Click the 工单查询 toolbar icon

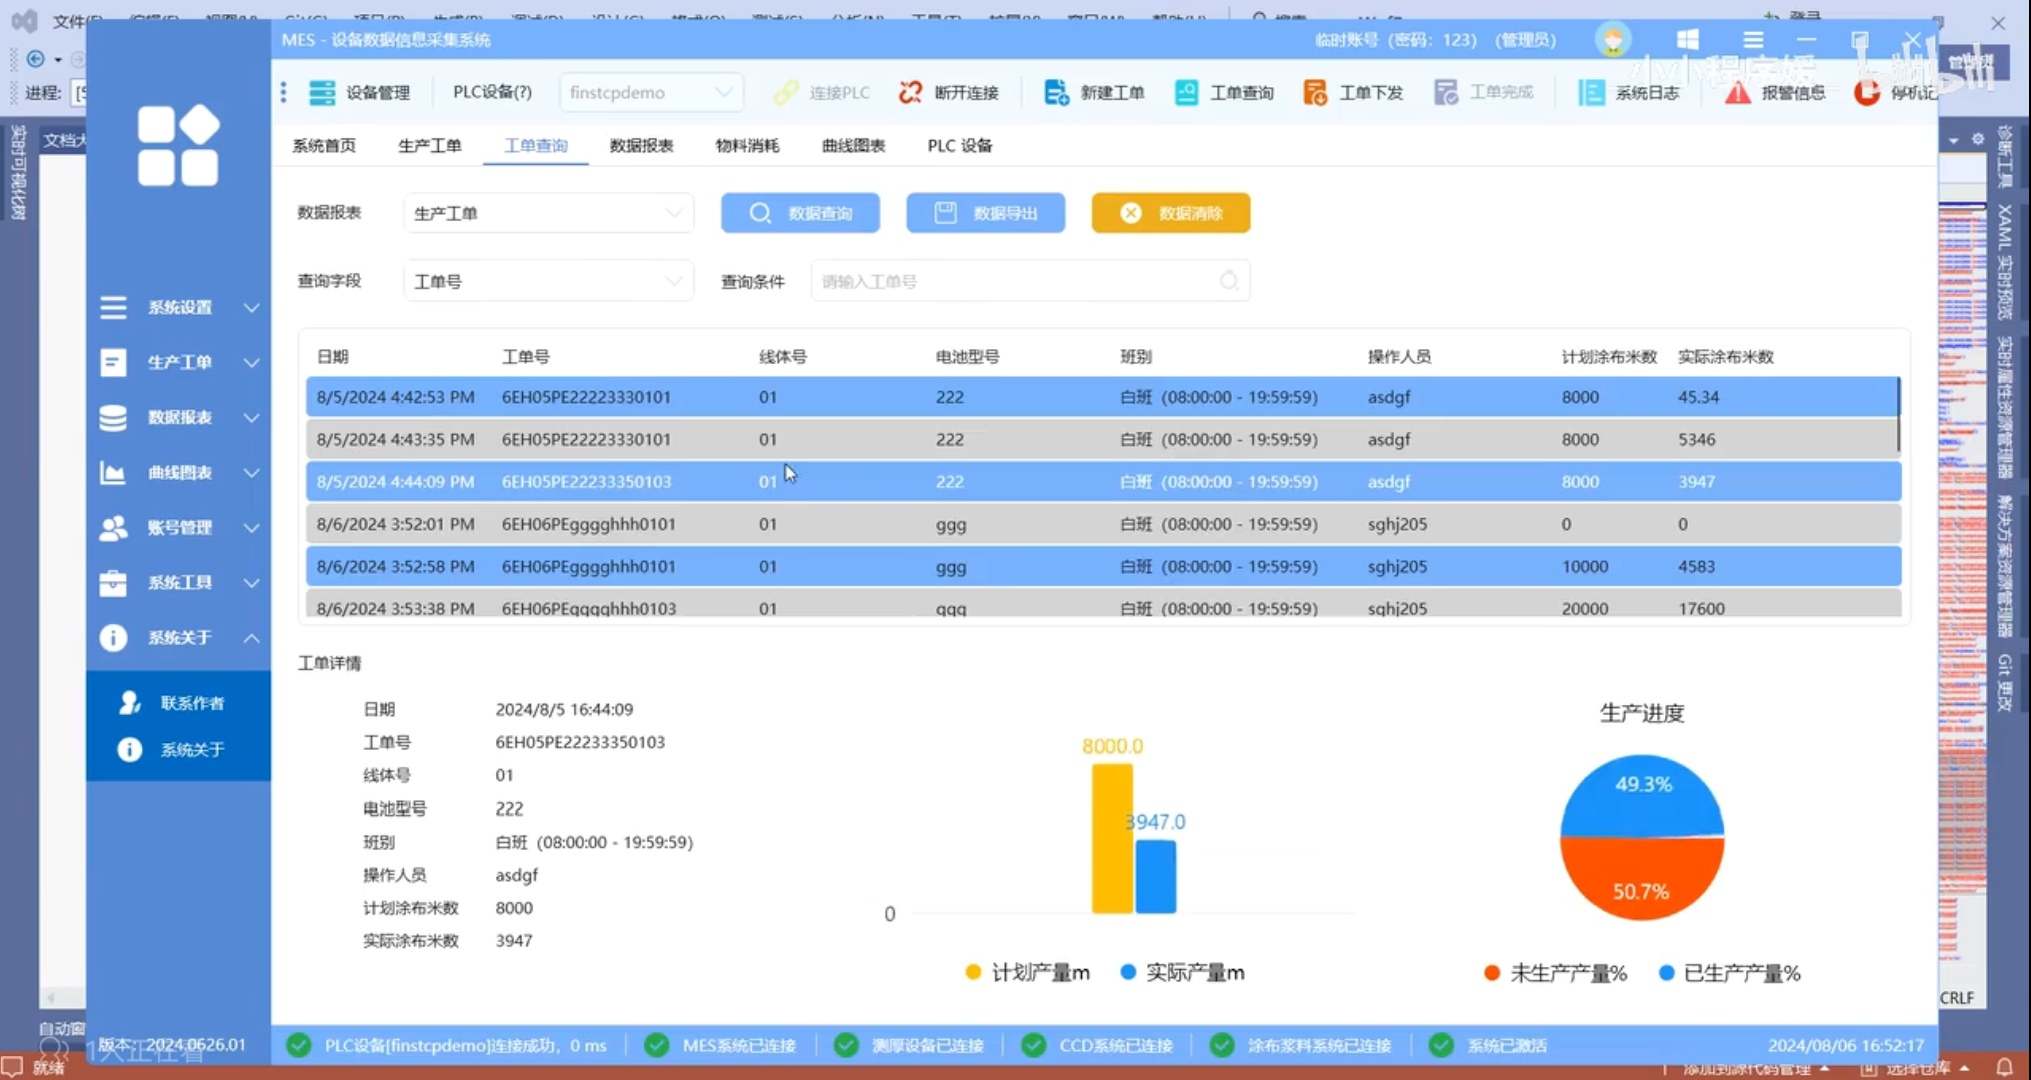point(1187,92)
